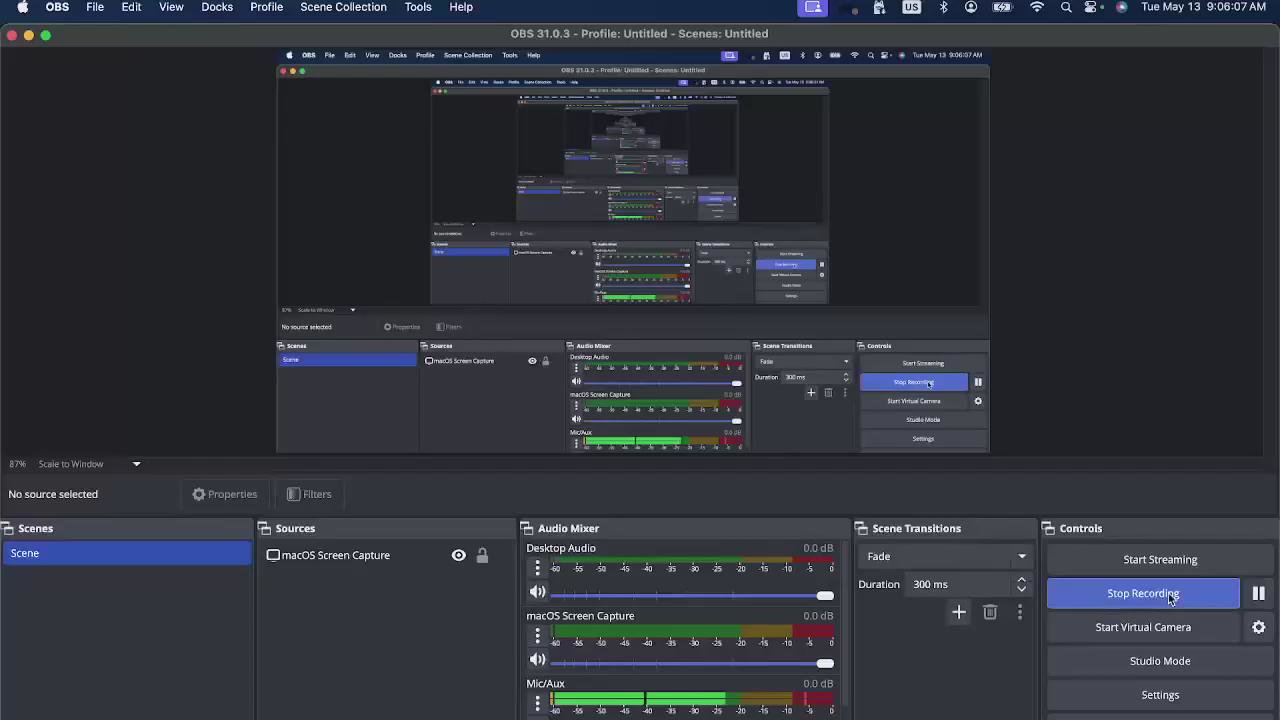The image size is (1280, 720).
Task: Open the OBS application menu
Action: (57, 7)
